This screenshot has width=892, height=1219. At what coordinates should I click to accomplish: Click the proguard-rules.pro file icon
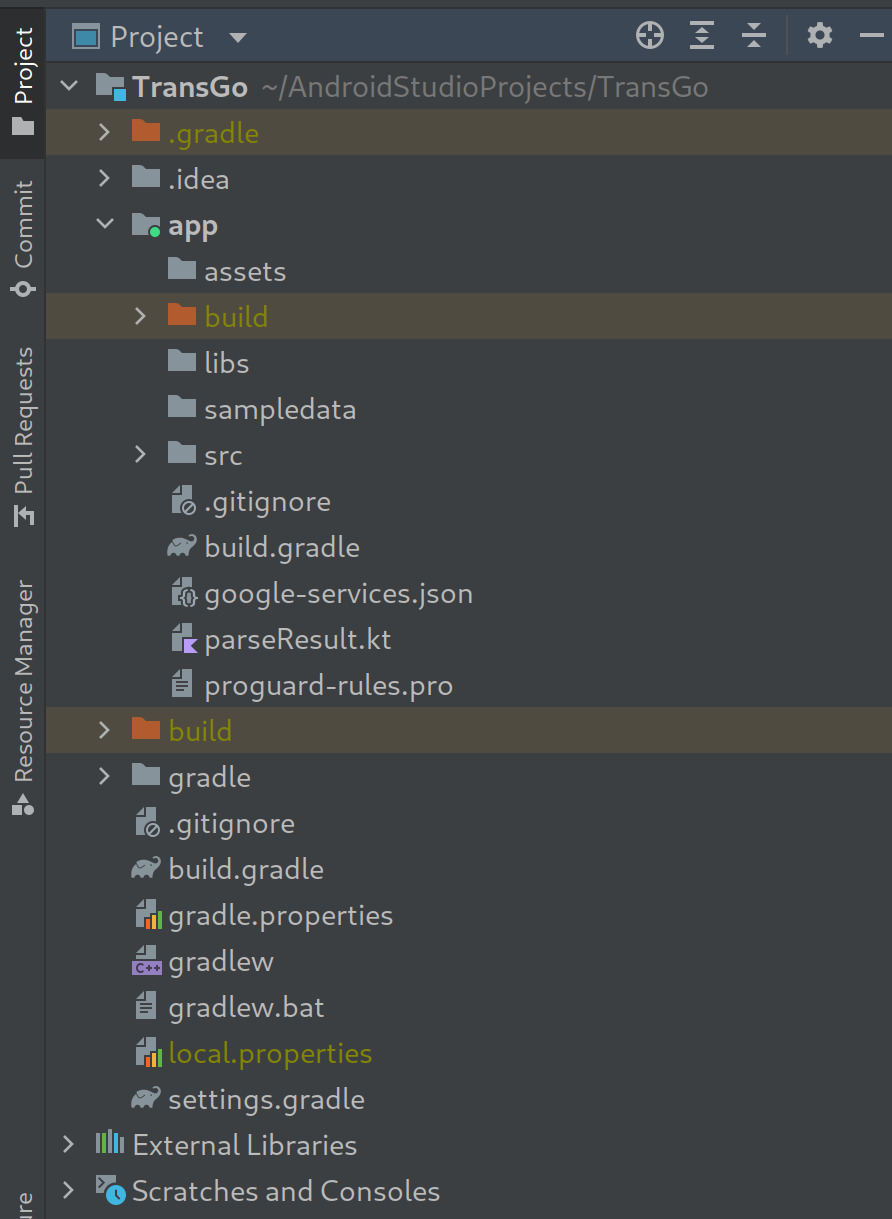182,685
